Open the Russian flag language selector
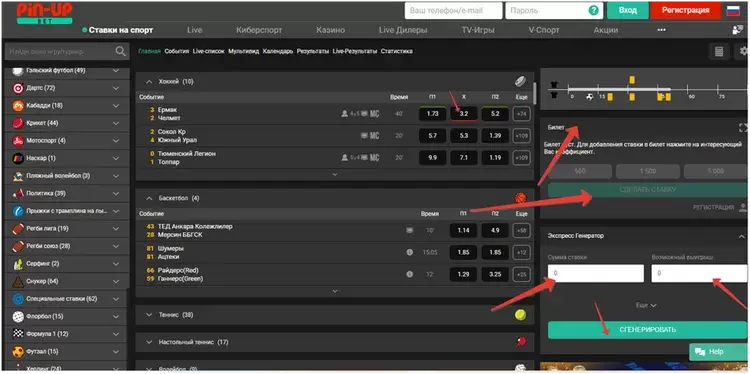This screenshot has width=750, height=374. click(x=733, y=10)
